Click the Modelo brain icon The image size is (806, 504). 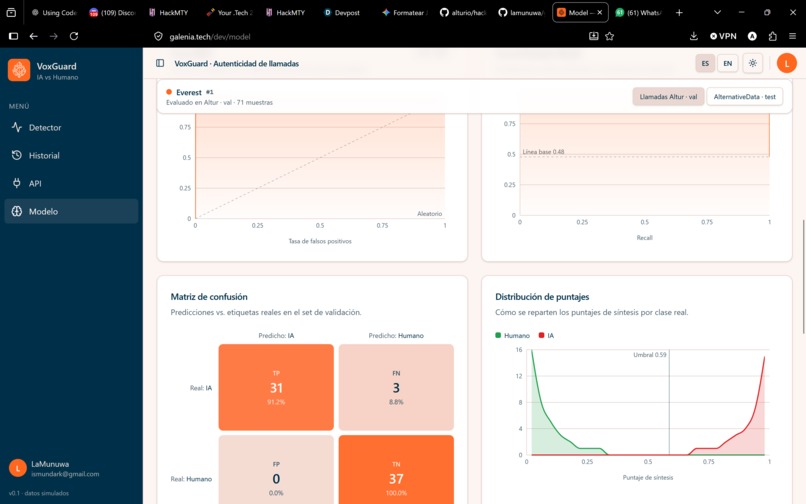pos(17,211)
